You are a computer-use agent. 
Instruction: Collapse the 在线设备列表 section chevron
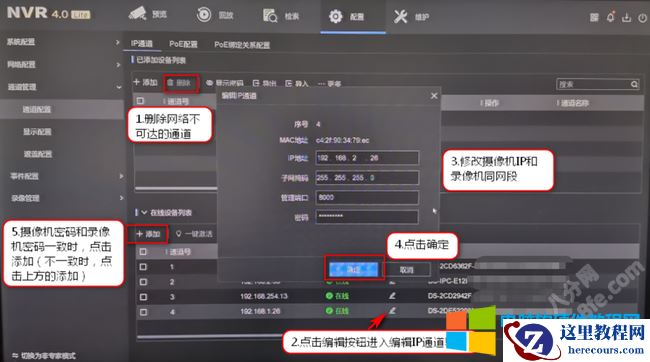(x=144, y=212)
